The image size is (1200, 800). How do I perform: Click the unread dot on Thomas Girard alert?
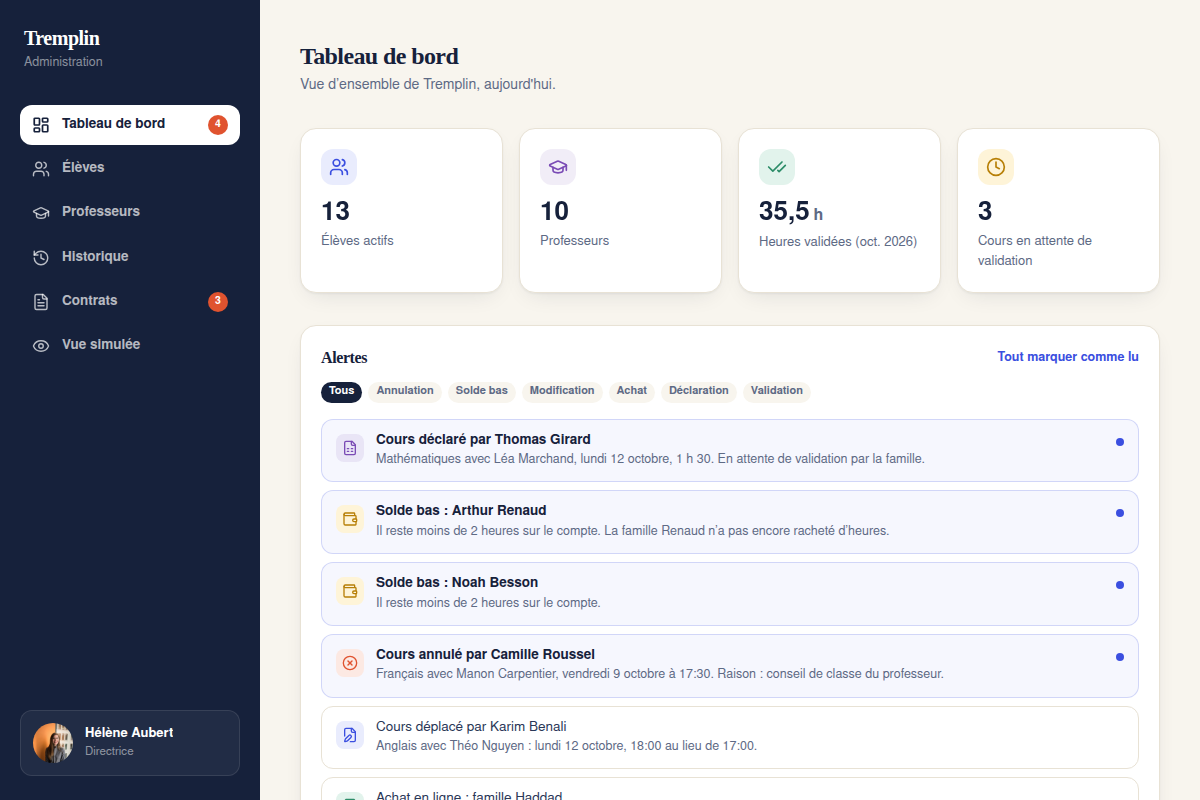point(1120,441)
